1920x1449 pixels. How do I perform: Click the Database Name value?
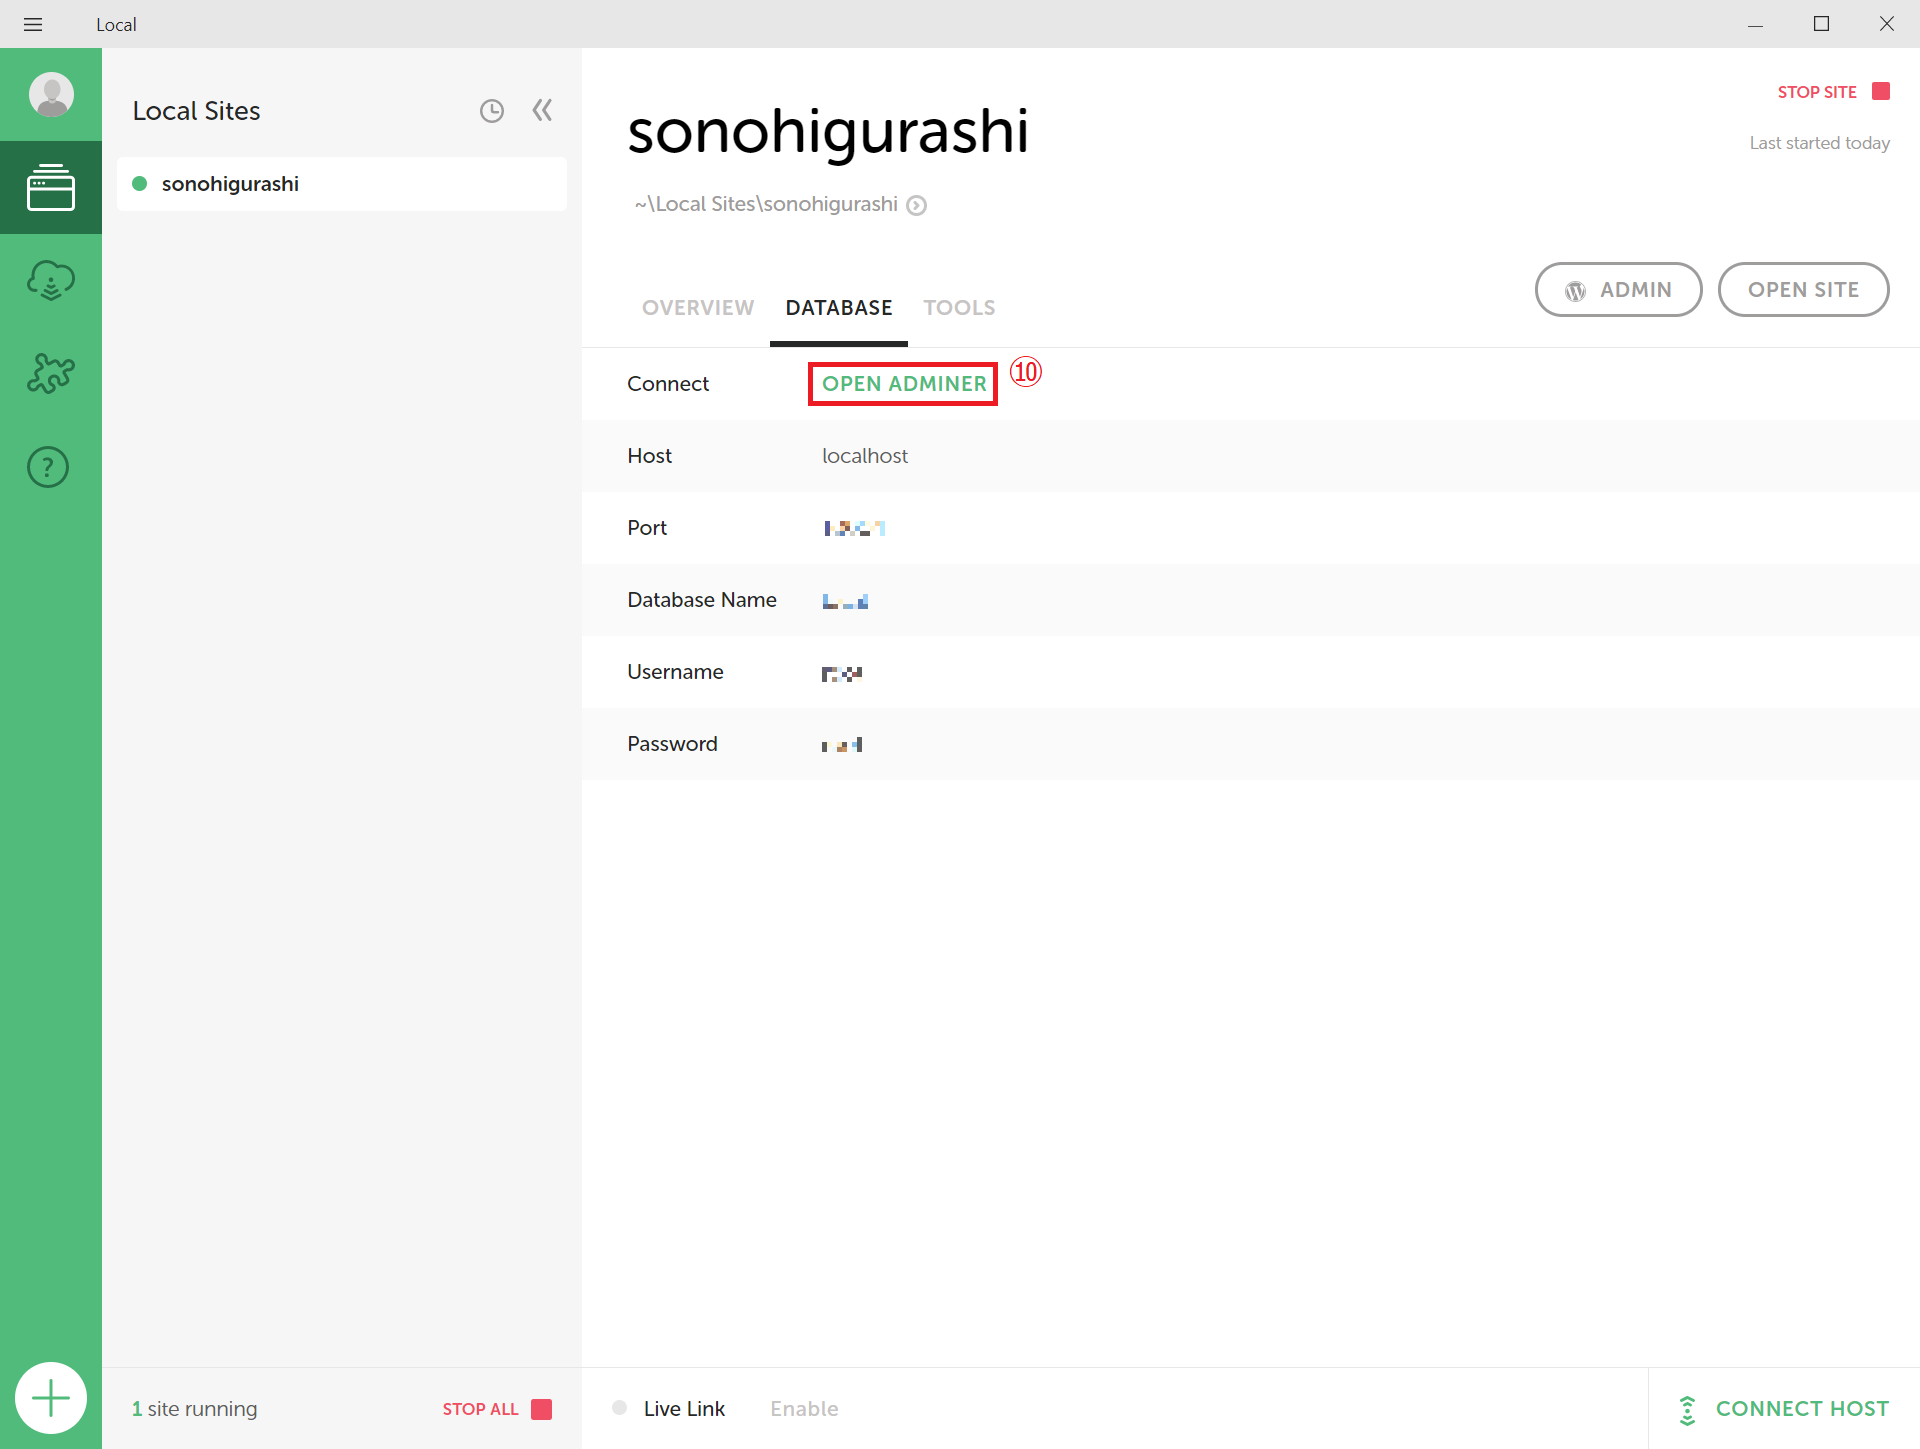[845, 601]
